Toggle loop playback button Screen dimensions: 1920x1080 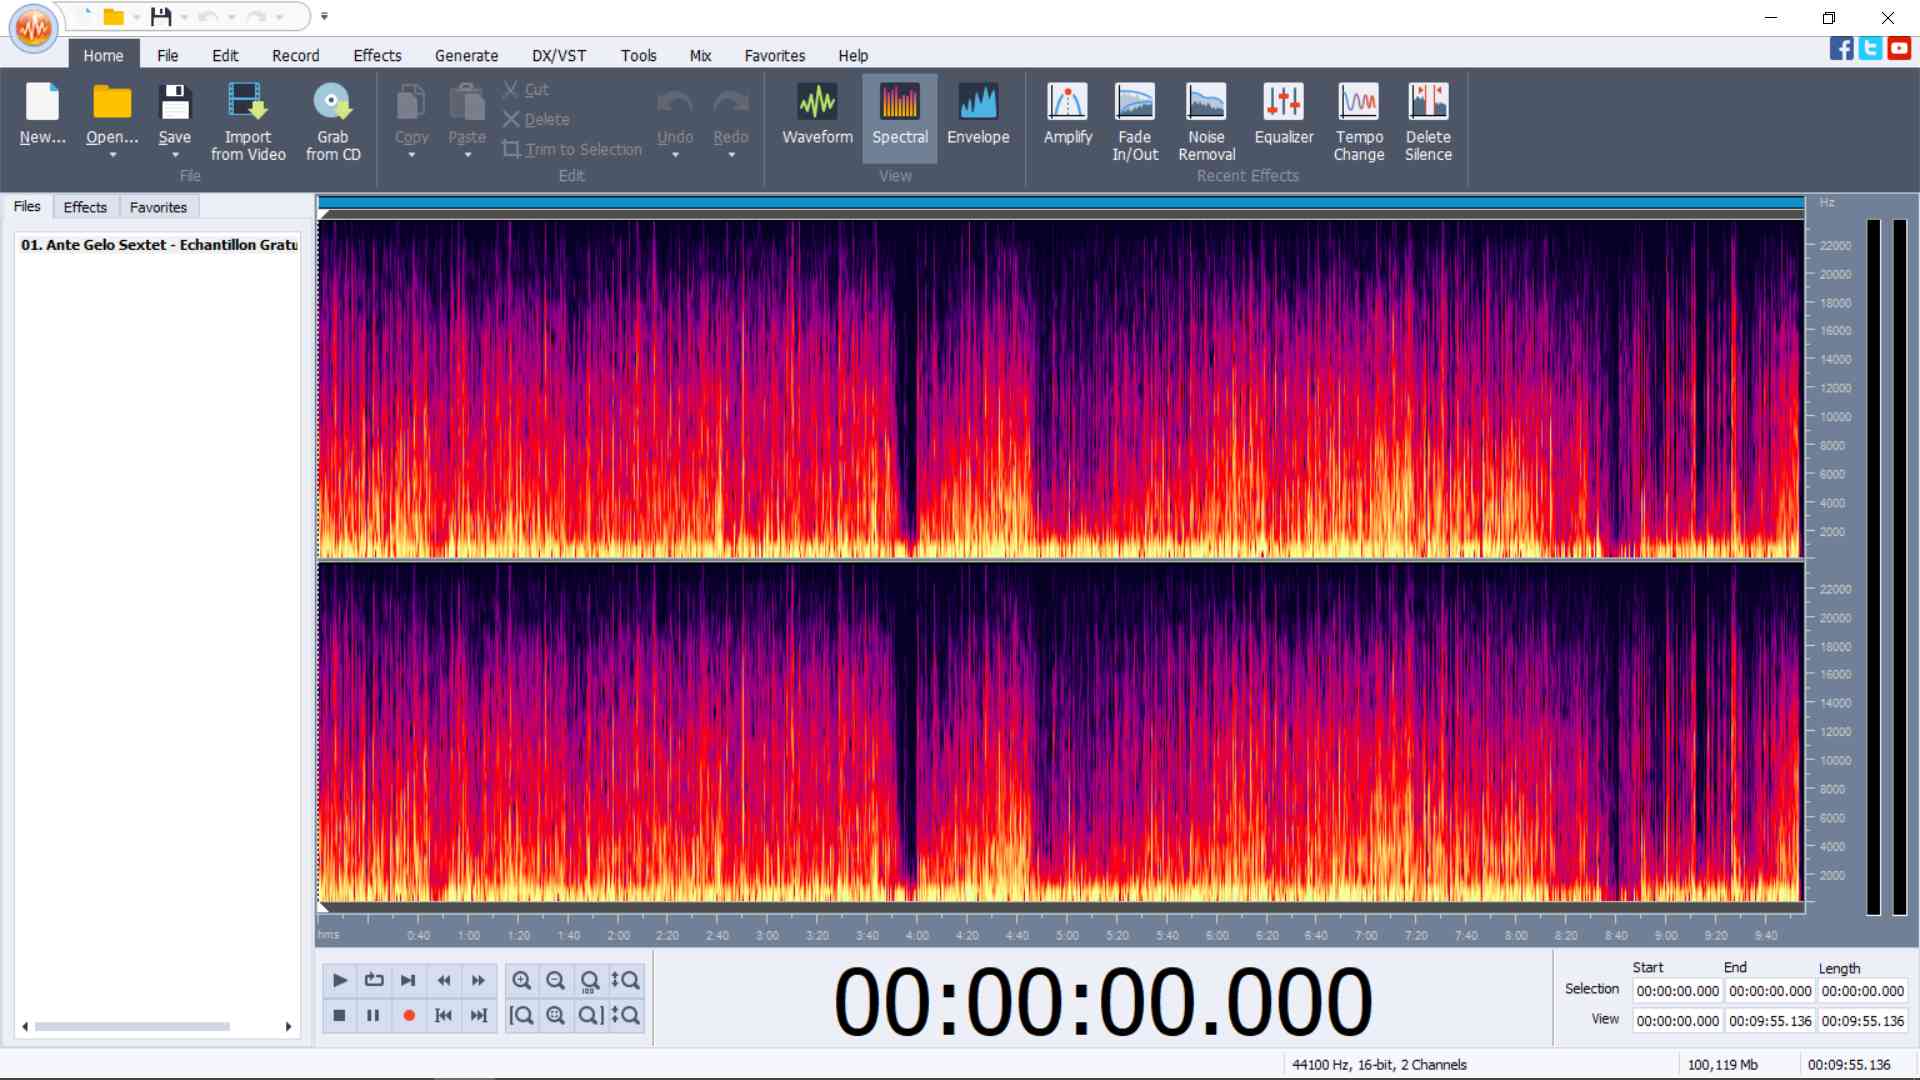pyautogui.click(x=374, y=980)
